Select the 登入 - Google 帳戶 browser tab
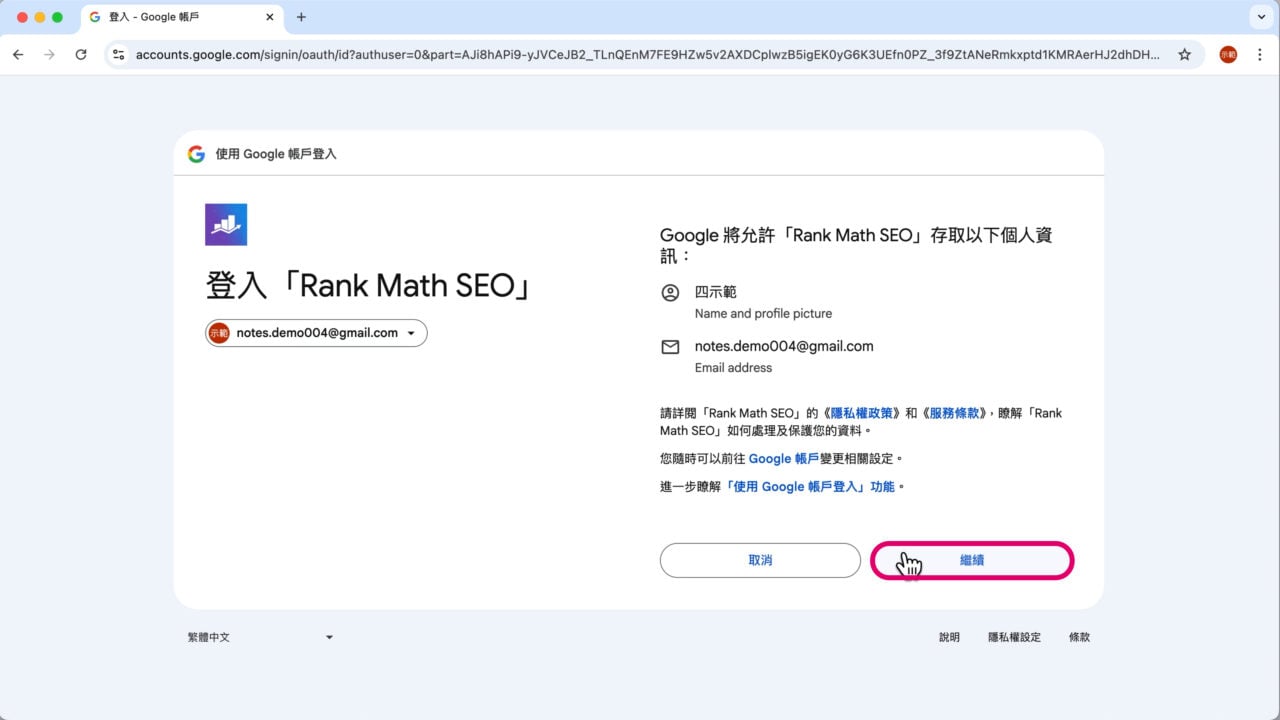 coord(160,17)
